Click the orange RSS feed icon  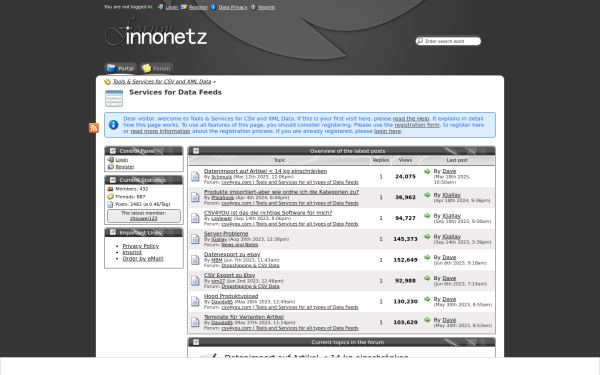(94, 128)
